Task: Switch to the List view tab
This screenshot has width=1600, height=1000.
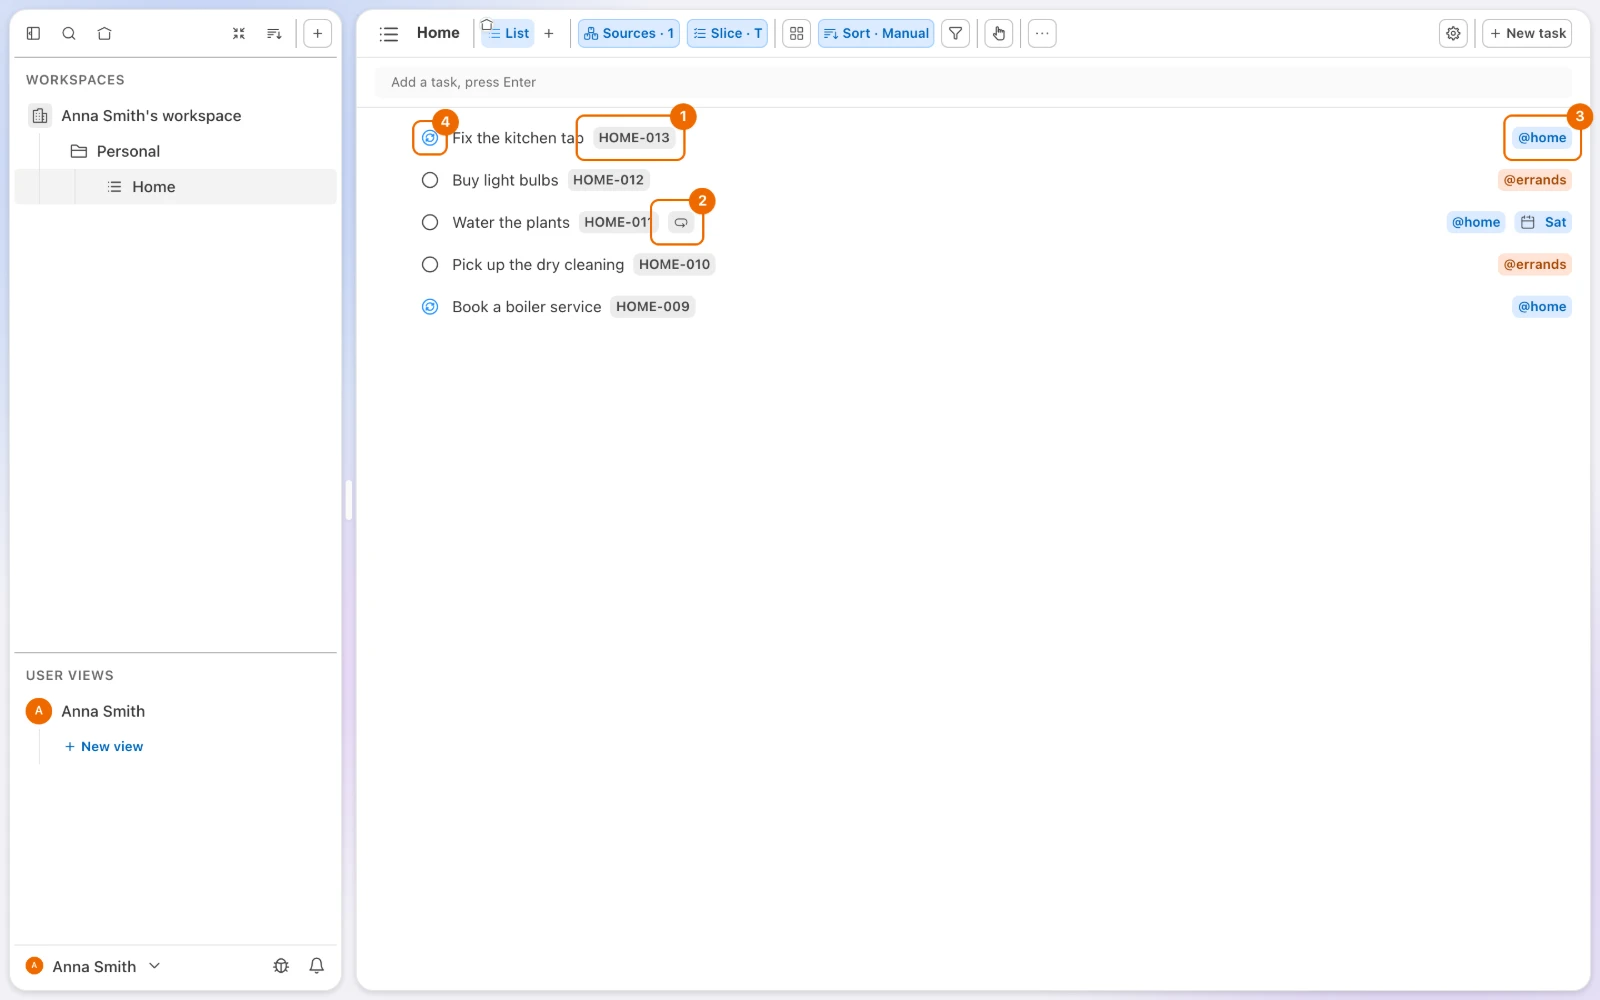Action: [508, 33]
